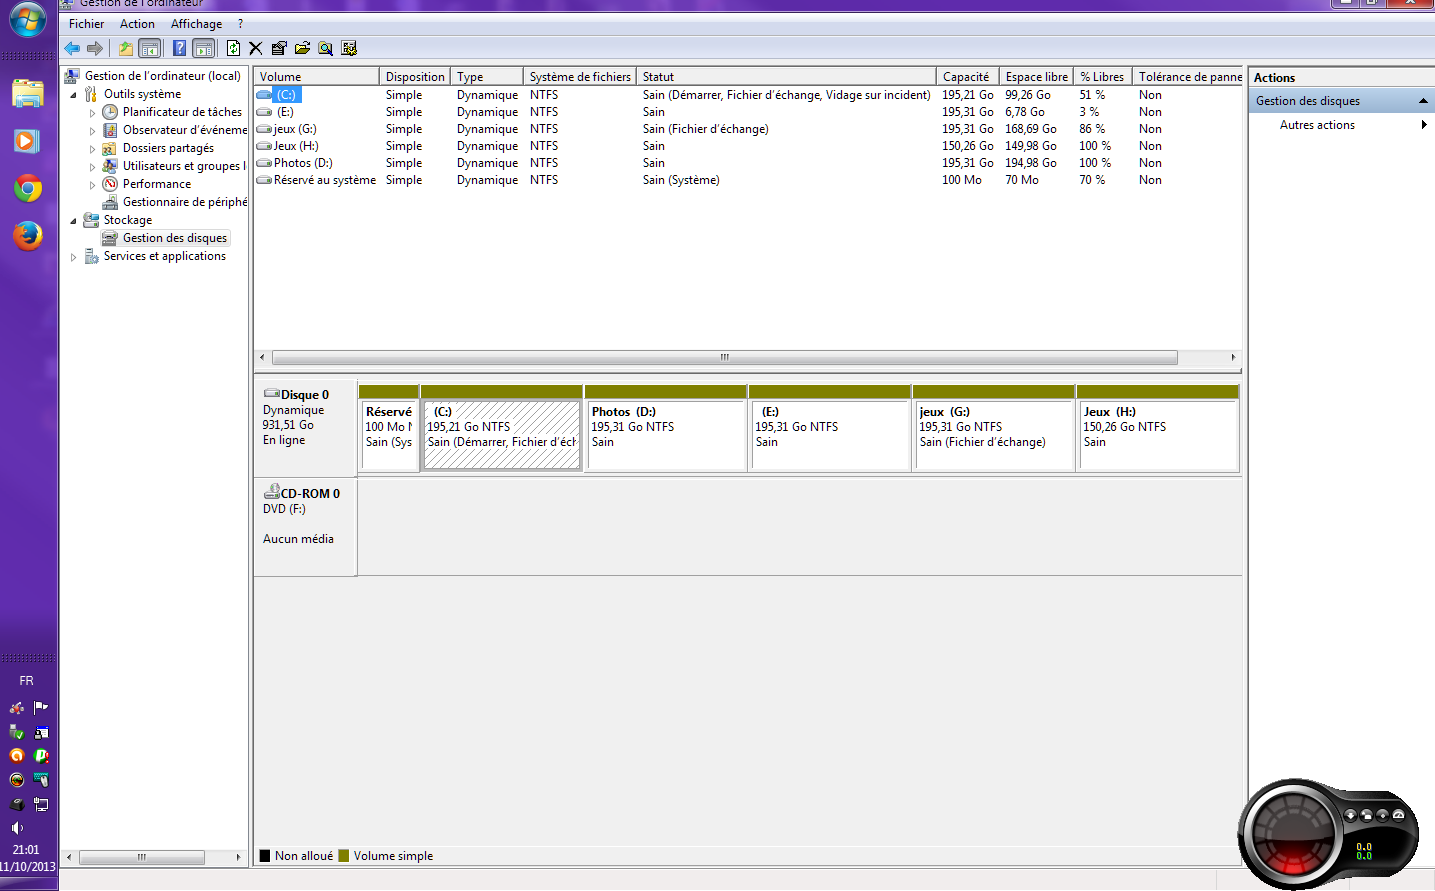The height and width of the screenshot is (891, 1435).
Task: Open Windows Explorer from the taskbar
Action: point(28,93)
